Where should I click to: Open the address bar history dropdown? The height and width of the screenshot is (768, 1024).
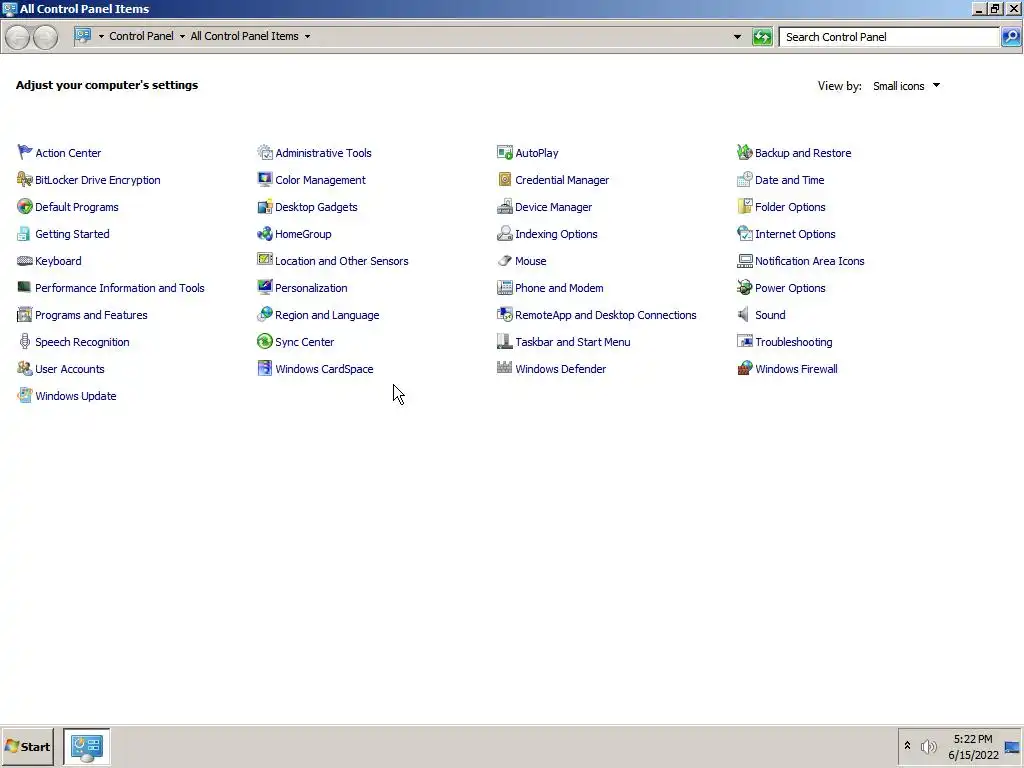(x=737, y=37)
